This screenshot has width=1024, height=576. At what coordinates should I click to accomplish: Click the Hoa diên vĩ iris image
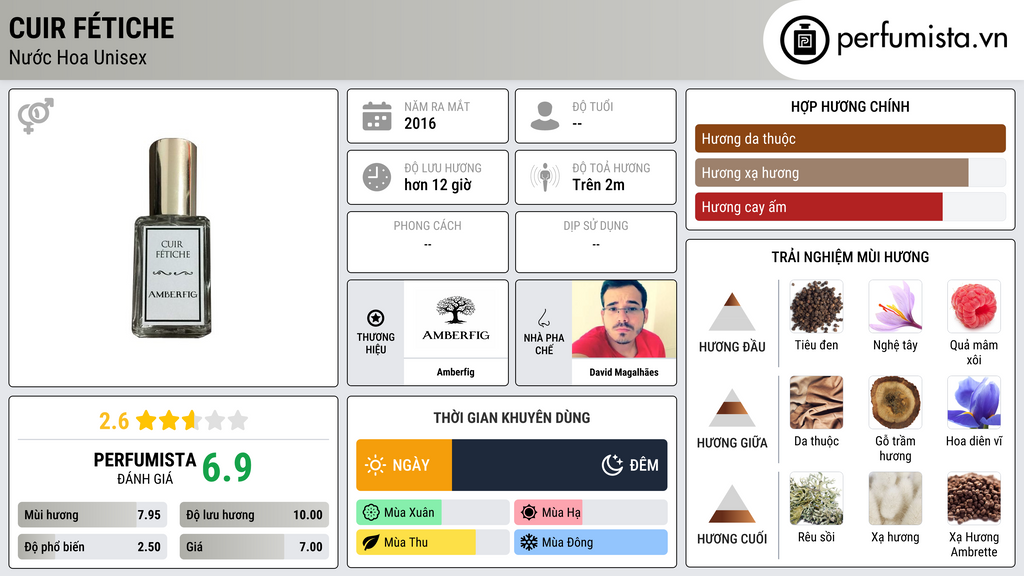tap(974, 403)
